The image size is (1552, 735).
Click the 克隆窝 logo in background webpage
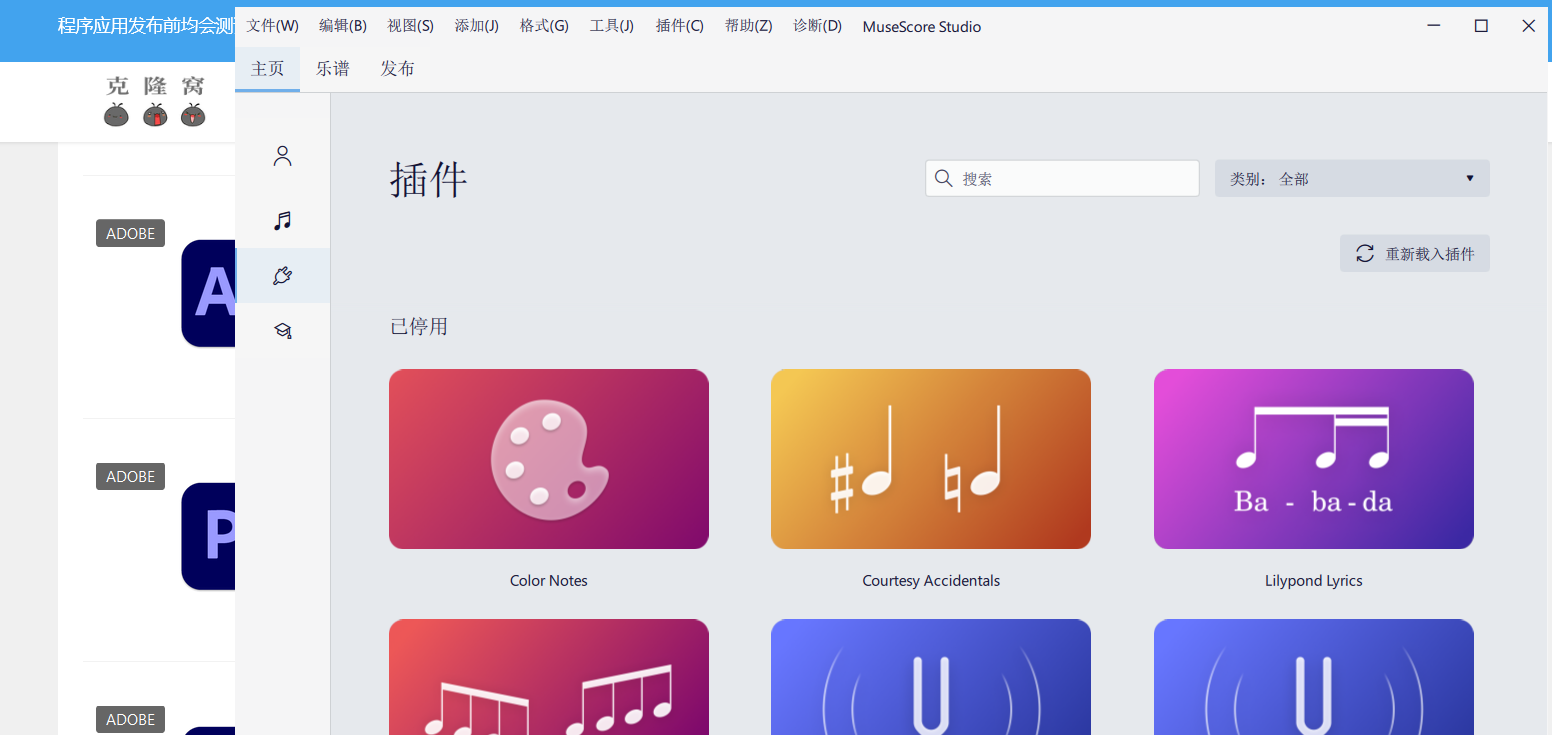click(155, 101)
